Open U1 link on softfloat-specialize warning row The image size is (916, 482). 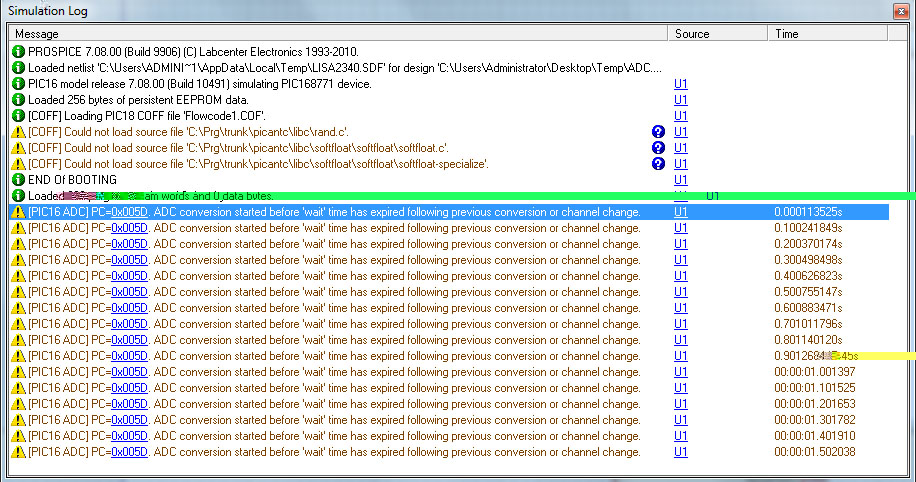point(681,164)
